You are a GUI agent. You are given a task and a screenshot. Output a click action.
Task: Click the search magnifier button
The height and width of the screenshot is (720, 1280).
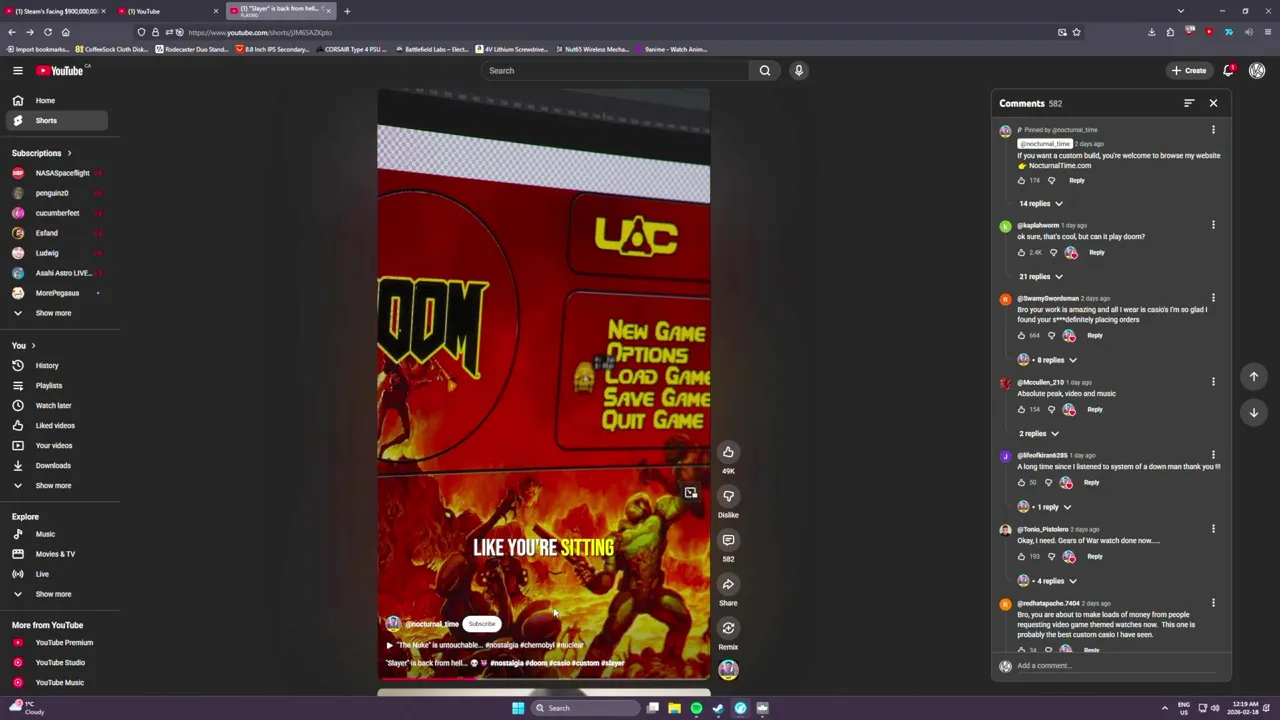(x=765, y=70)
